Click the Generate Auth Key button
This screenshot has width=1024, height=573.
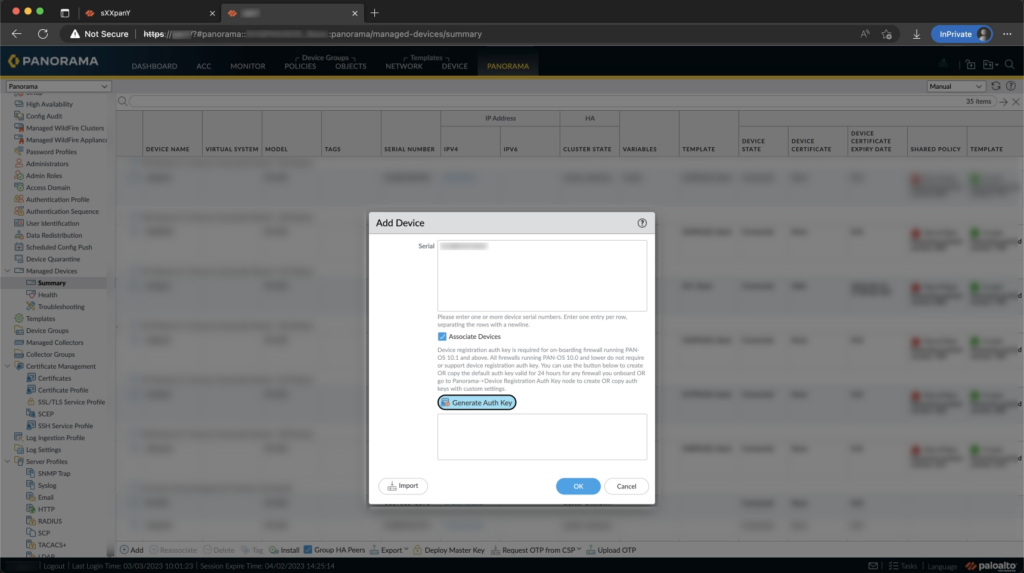coord(477,402)
